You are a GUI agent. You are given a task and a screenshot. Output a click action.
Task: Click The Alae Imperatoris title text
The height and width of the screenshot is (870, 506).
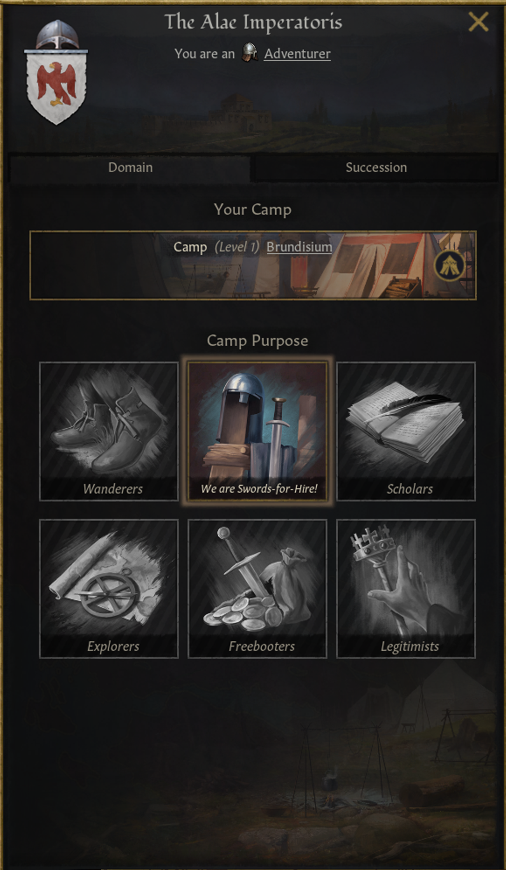click(x=253, y=22)
